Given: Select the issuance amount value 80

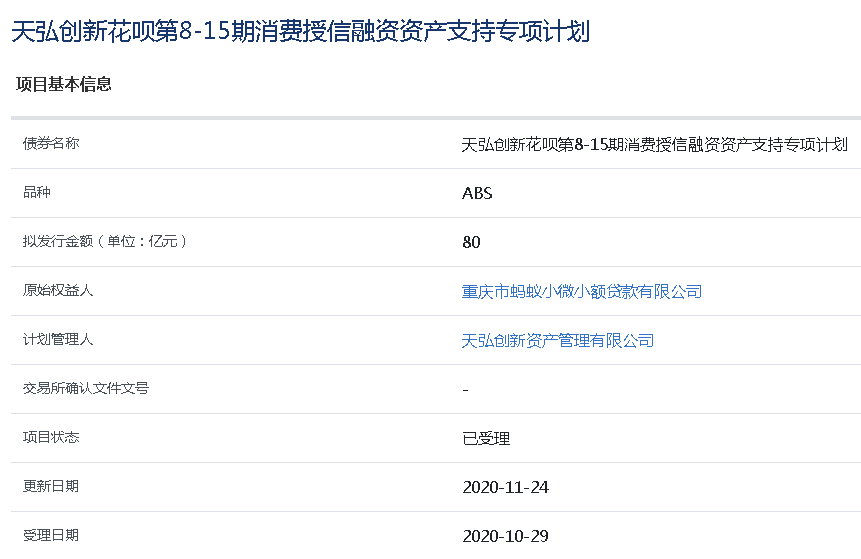Looking at the screenshot, I should [x=471, y=242].
